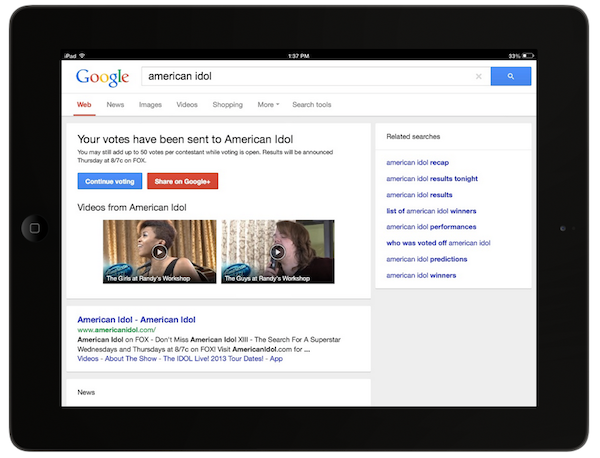The image size is (600, 458).
Task: Click the Share on Google+ button
Action: 183,181
